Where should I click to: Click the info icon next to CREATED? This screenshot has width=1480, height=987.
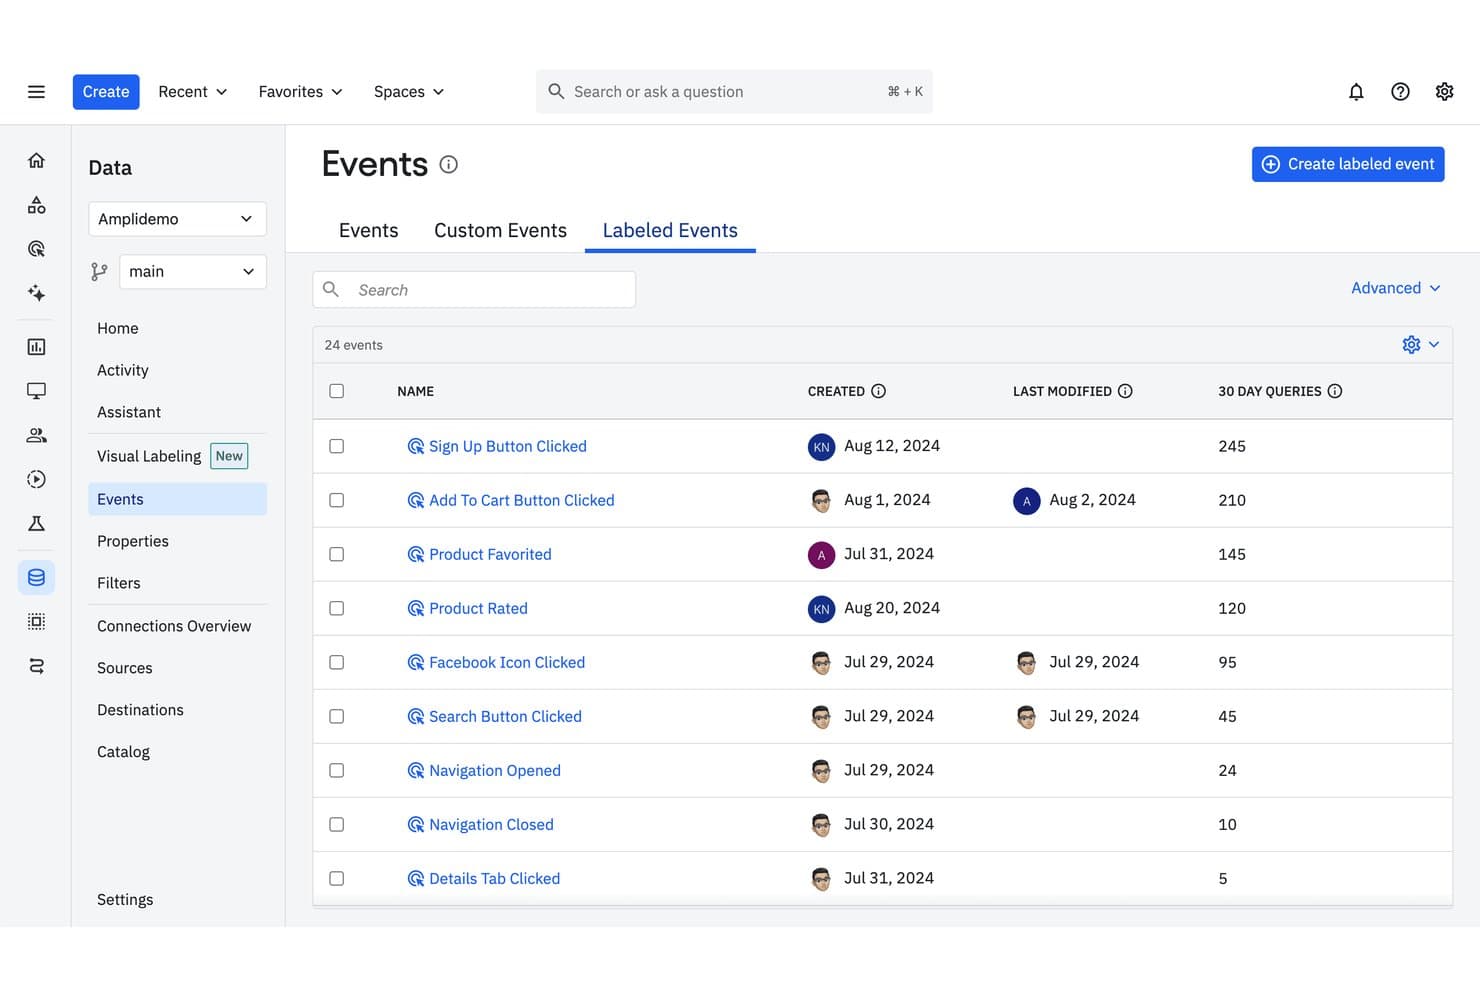coord(878,391)
